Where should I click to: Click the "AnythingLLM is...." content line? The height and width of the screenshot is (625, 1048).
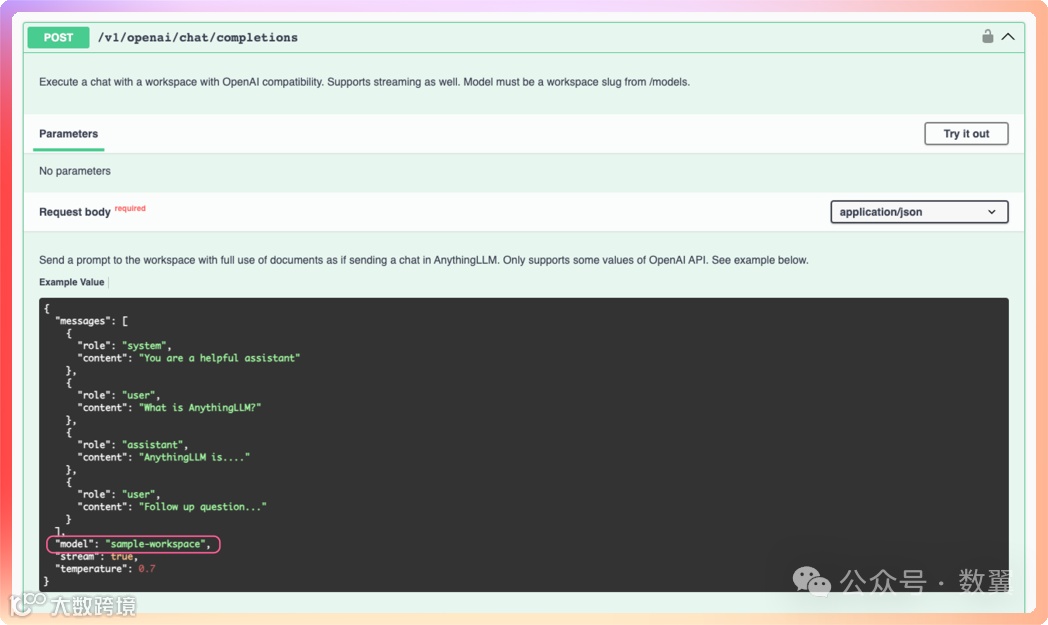[164, 457]
